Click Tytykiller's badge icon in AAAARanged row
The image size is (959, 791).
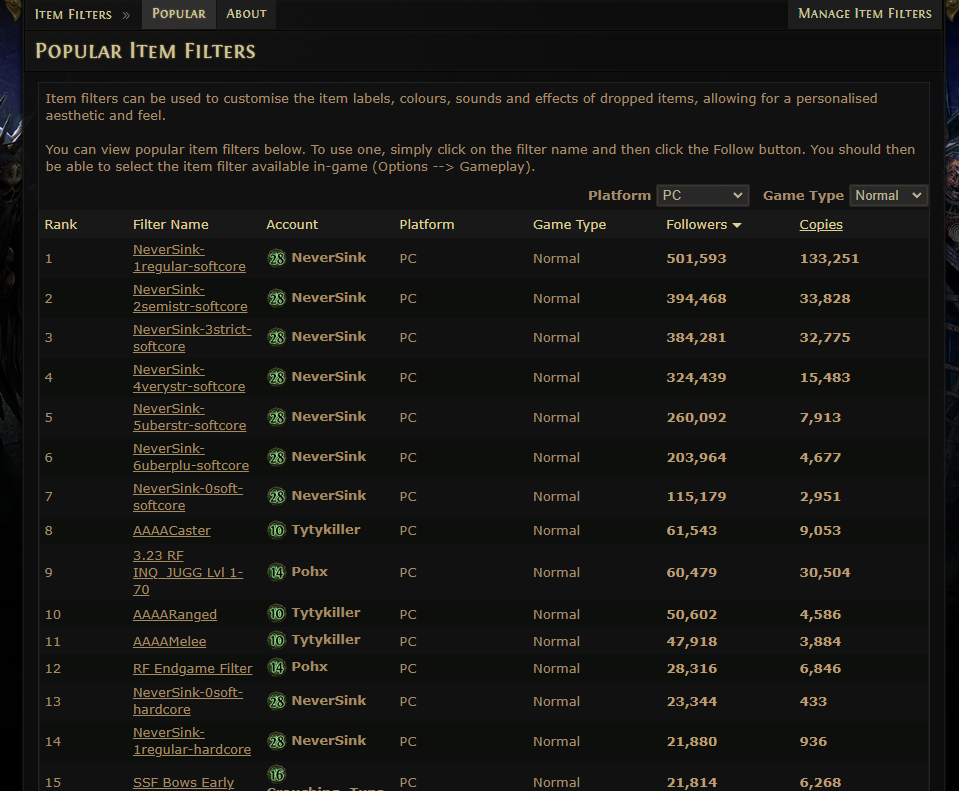pos(277,613)
